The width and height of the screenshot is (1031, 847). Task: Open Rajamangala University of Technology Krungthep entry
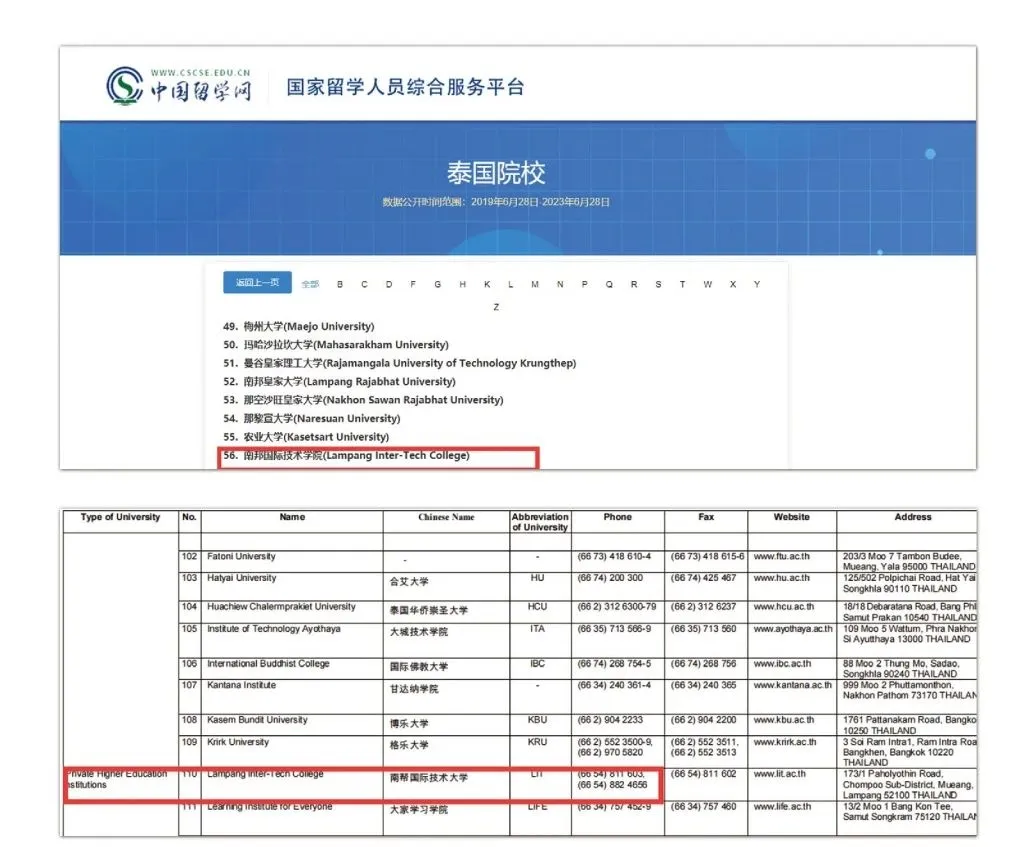tap(399, 363)
